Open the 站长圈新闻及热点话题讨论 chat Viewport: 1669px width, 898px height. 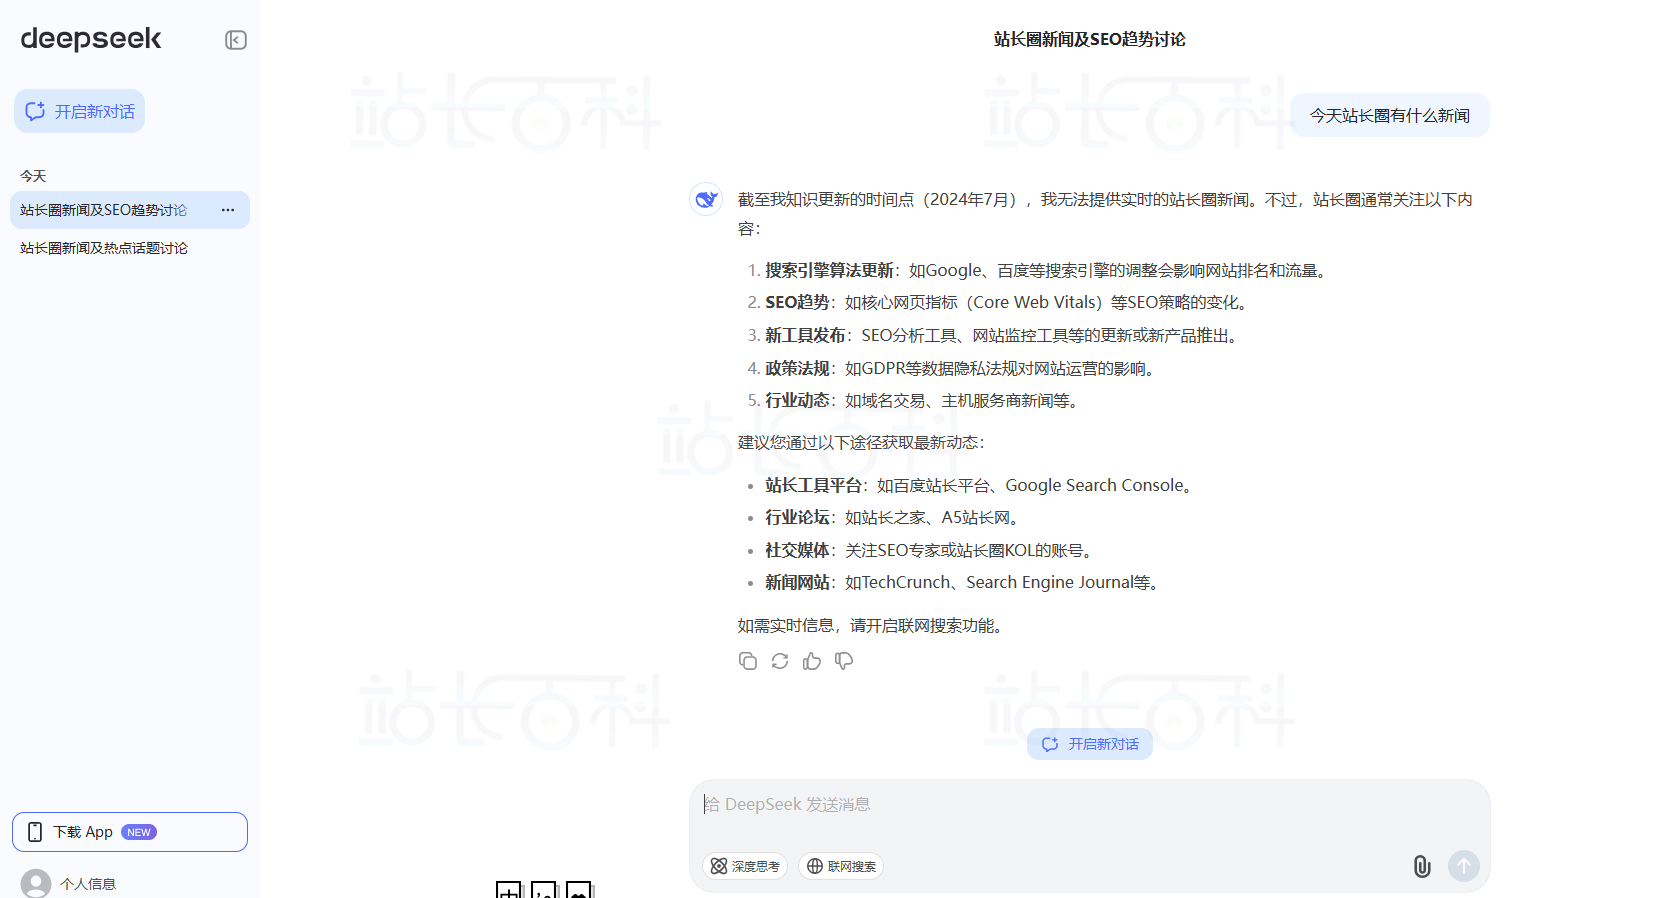[x=130, y=248]
